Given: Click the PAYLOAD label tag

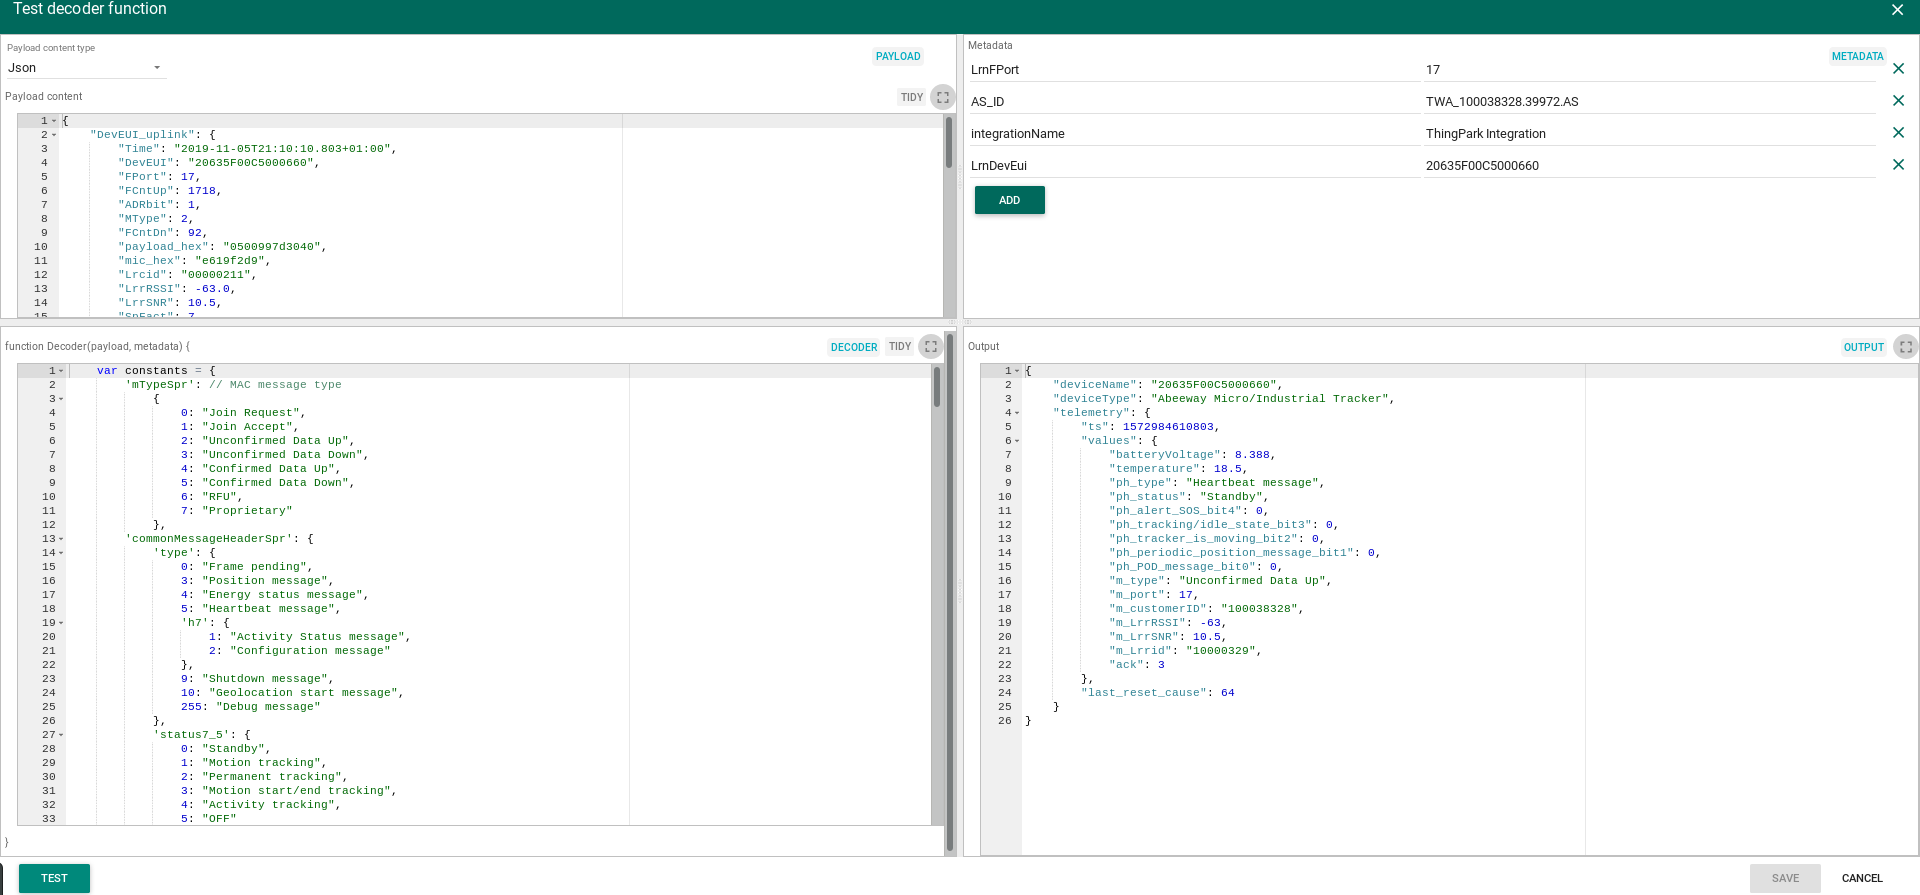Looking at the screenshot, I should click(898, 56).
